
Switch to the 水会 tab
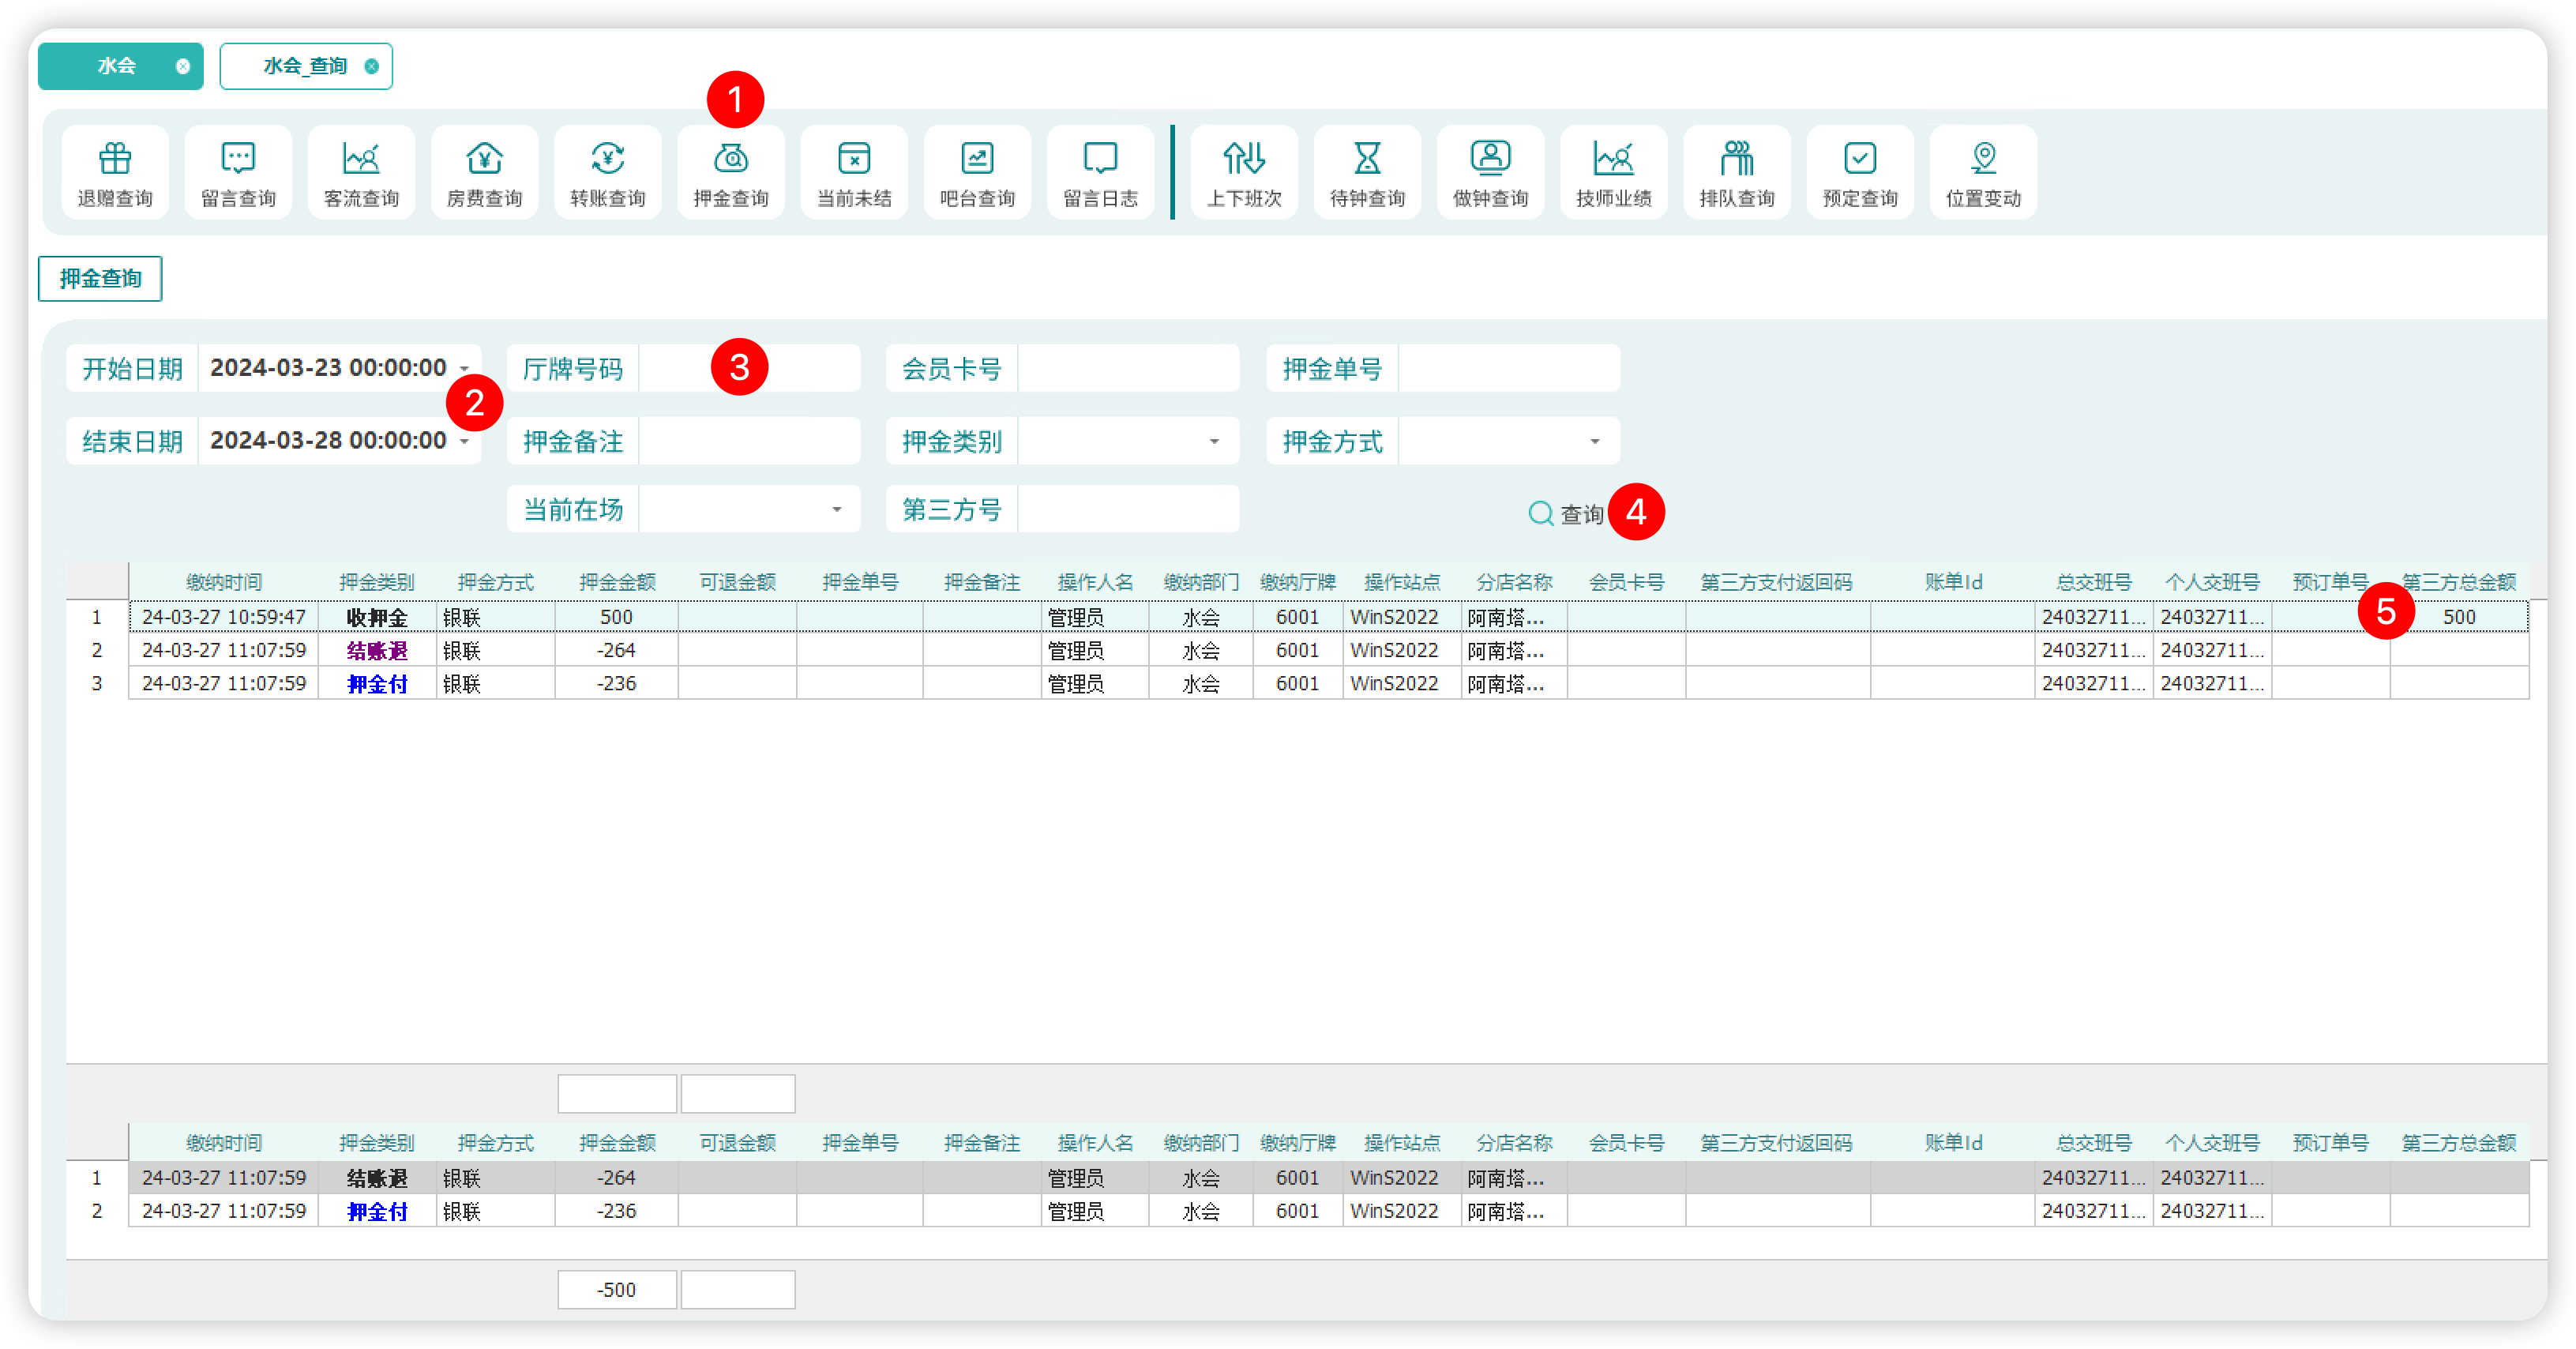(120, 66)
